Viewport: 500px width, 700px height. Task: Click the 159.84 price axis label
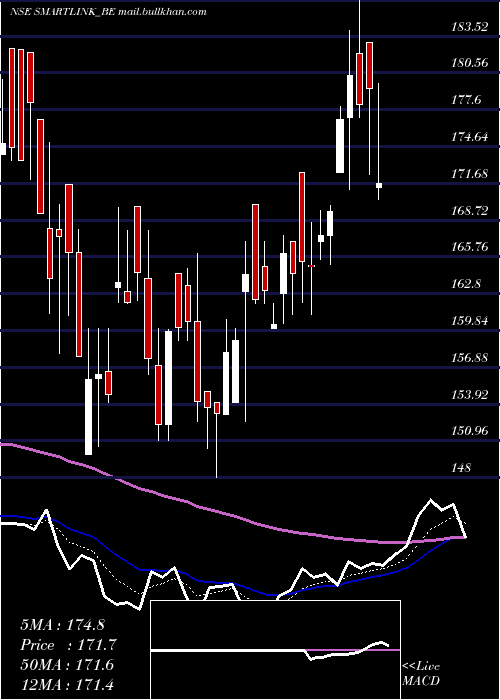[x=469, y=321]
